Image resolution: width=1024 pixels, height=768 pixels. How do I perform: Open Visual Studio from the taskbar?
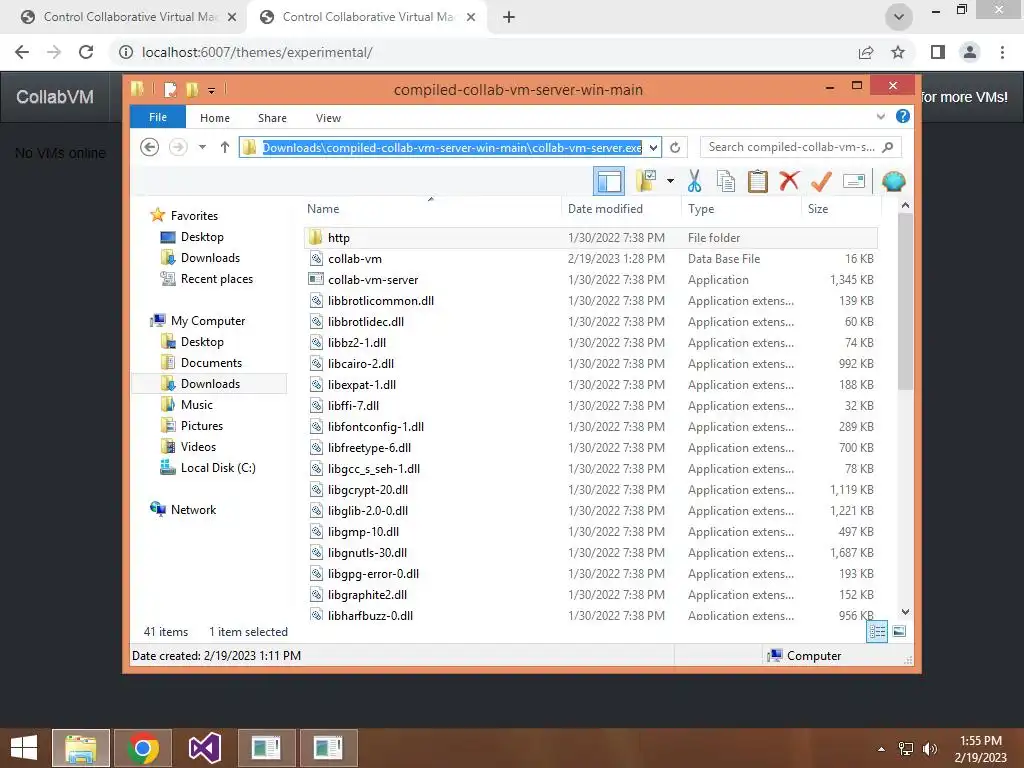[204, 747]
